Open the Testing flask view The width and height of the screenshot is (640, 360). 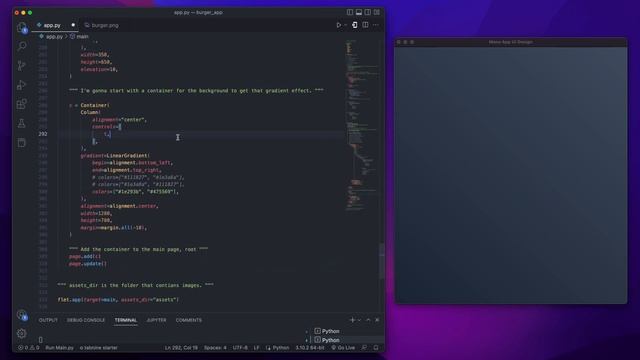[x=22, y=123]
